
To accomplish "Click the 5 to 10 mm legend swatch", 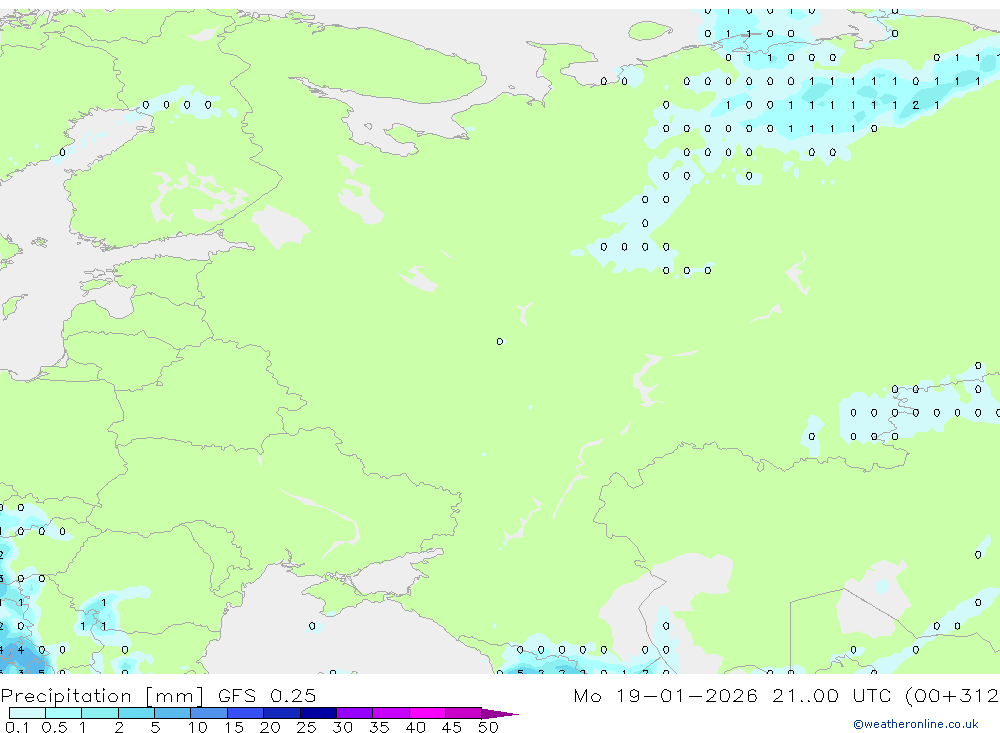I will (173, 713).
